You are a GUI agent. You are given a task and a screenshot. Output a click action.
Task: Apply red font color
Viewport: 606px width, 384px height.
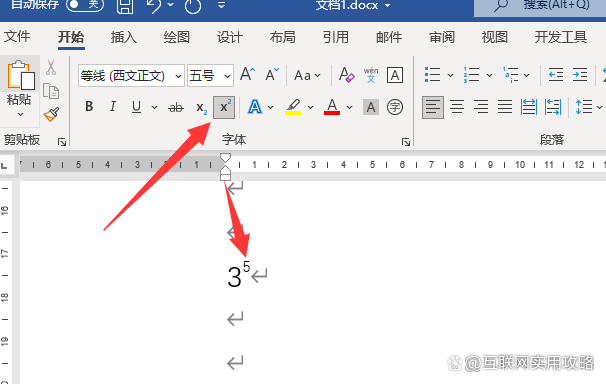pos(332,107)
